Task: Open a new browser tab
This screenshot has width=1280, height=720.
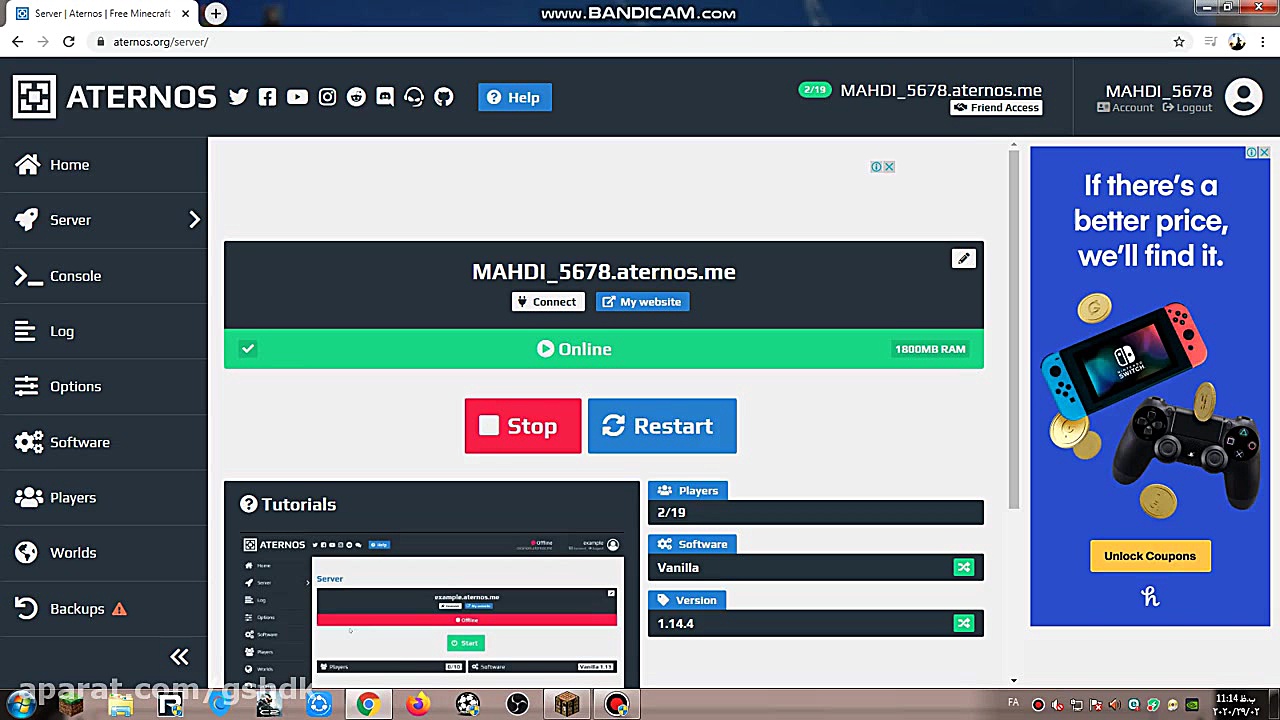Action: click(215, 13)
